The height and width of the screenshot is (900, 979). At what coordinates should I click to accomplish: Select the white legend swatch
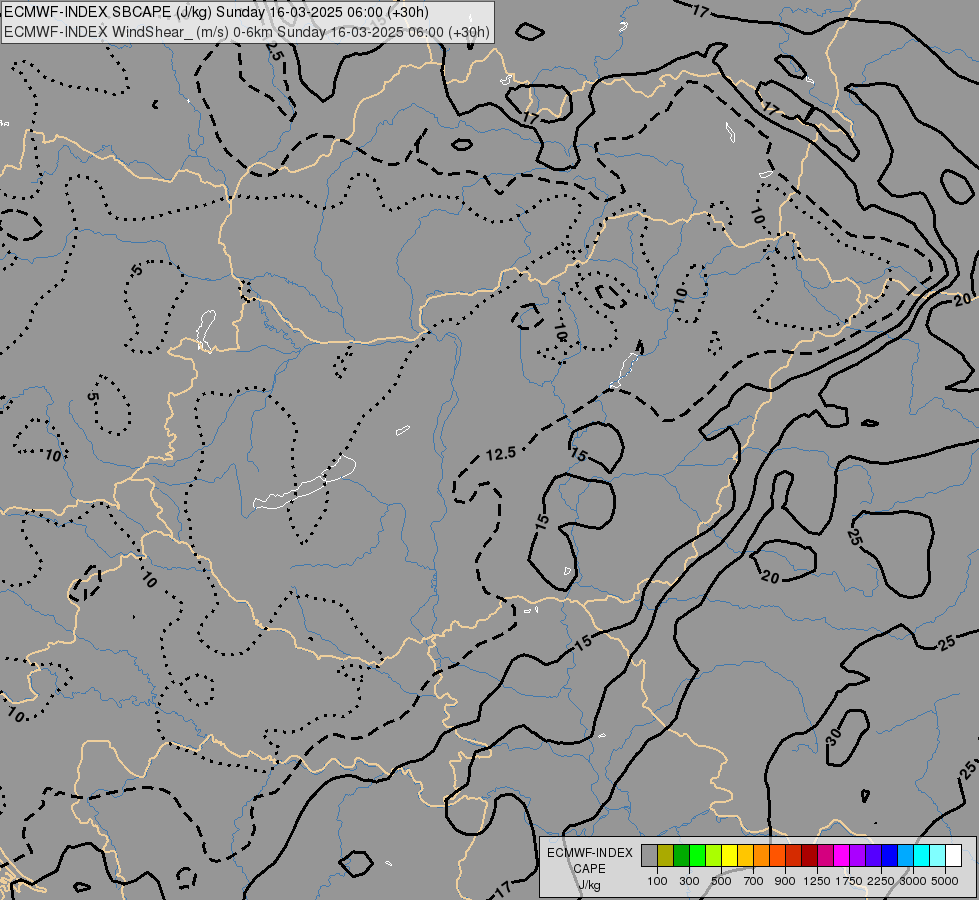click(953, 856)
